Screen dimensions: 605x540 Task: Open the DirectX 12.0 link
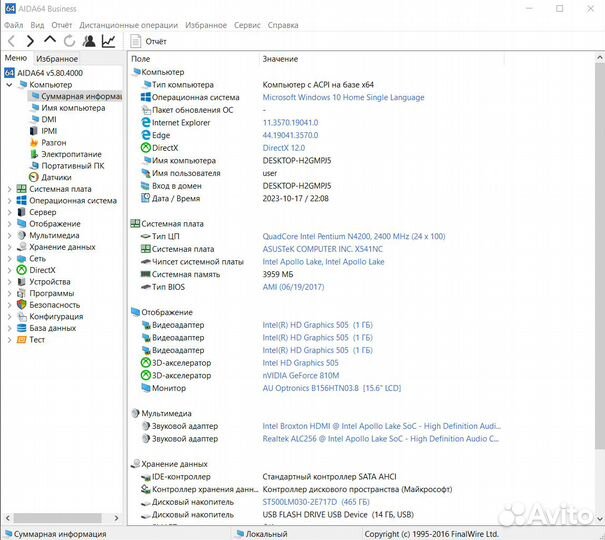pyautogui.click(x=284, y=148)
